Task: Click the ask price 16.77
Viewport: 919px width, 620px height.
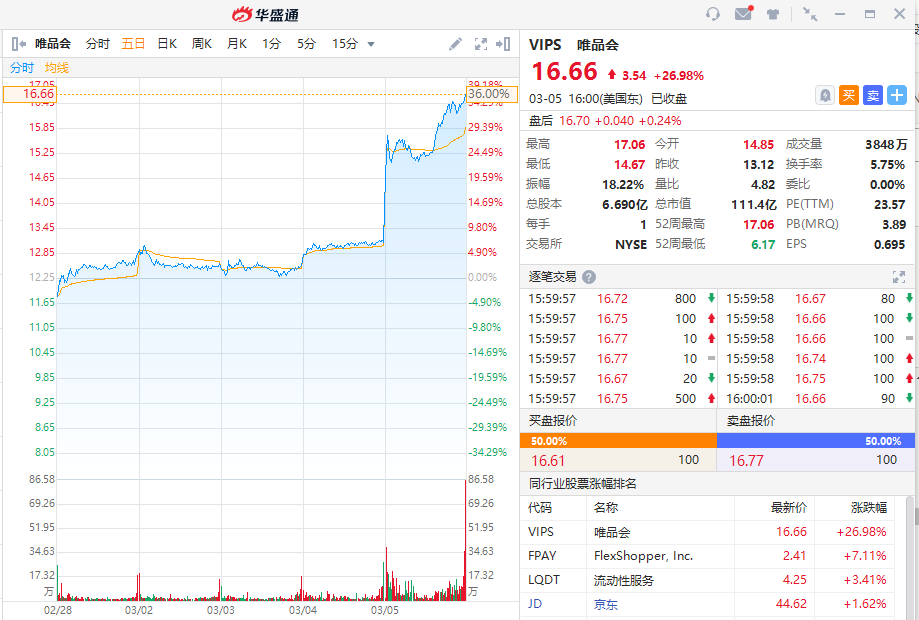Action: pyautogui.click(x=746, y=461)
